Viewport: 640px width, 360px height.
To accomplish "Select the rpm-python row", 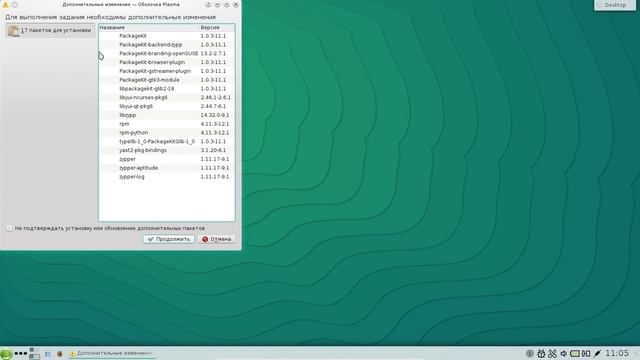I will (167, 133).
